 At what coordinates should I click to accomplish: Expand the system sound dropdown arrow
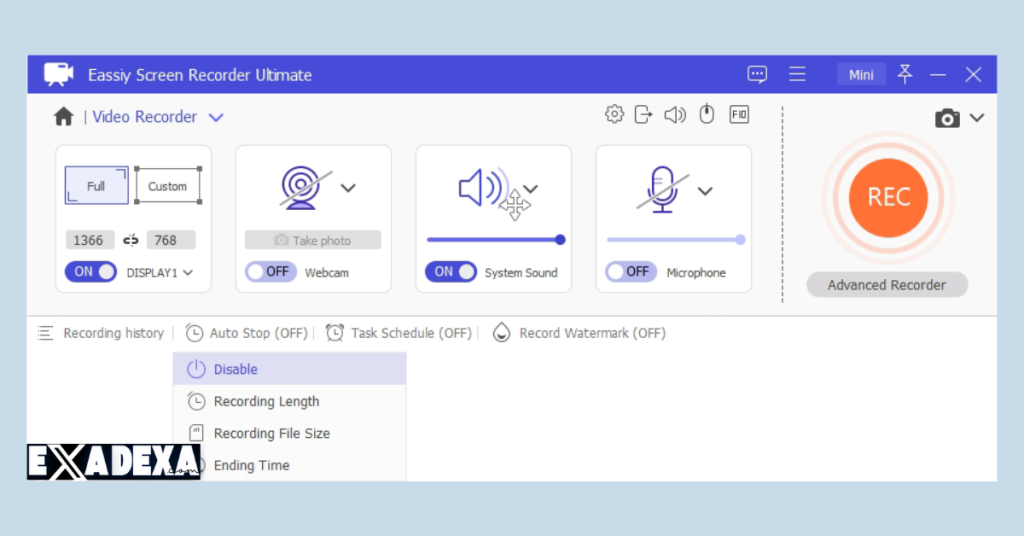[x=530, y=189]
